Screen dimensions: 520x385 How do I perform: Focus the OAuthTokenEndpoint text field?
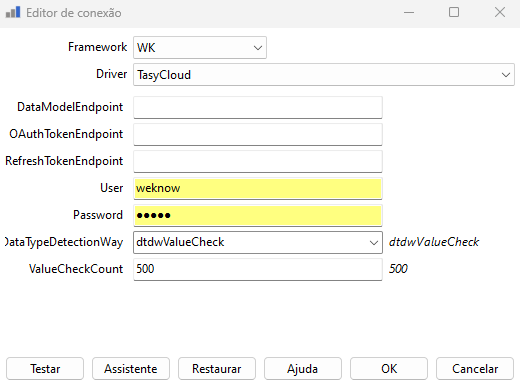tap(258, 134)
